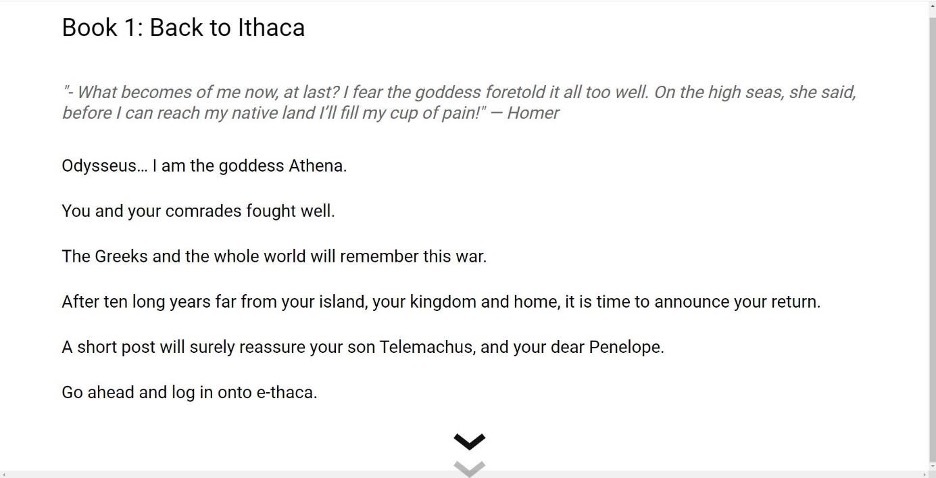Click the vertical scrollbar's up arrow
The width and height of the screenshot is (936, 478).
pyautogui.click(x=930, y=6)
